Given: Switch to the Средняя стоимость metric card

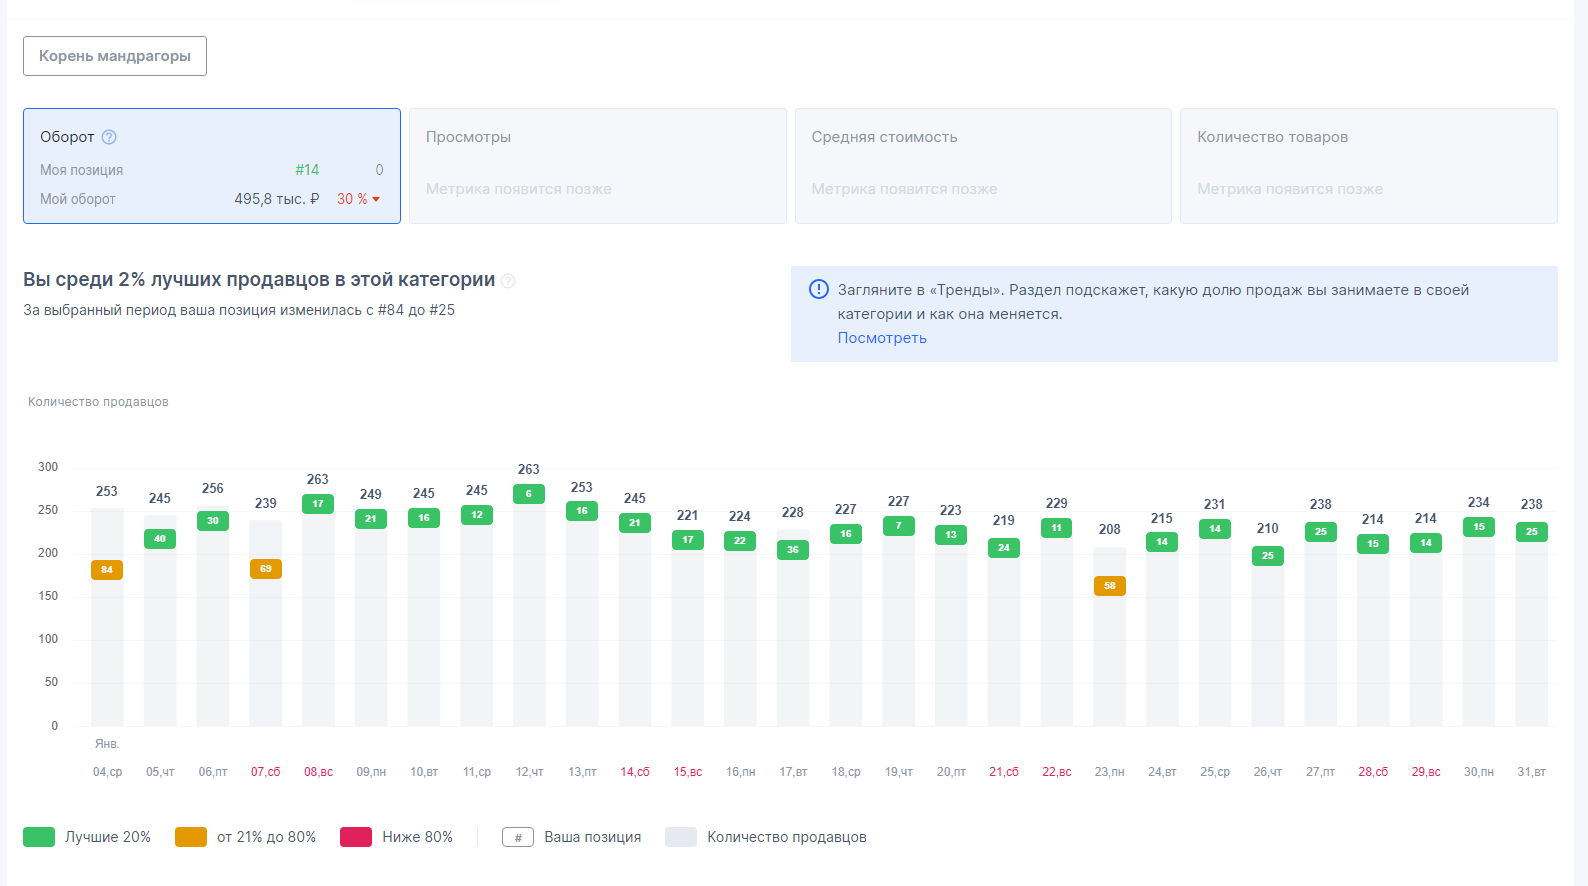Looking at the screenshot, I should pos(983,166).
